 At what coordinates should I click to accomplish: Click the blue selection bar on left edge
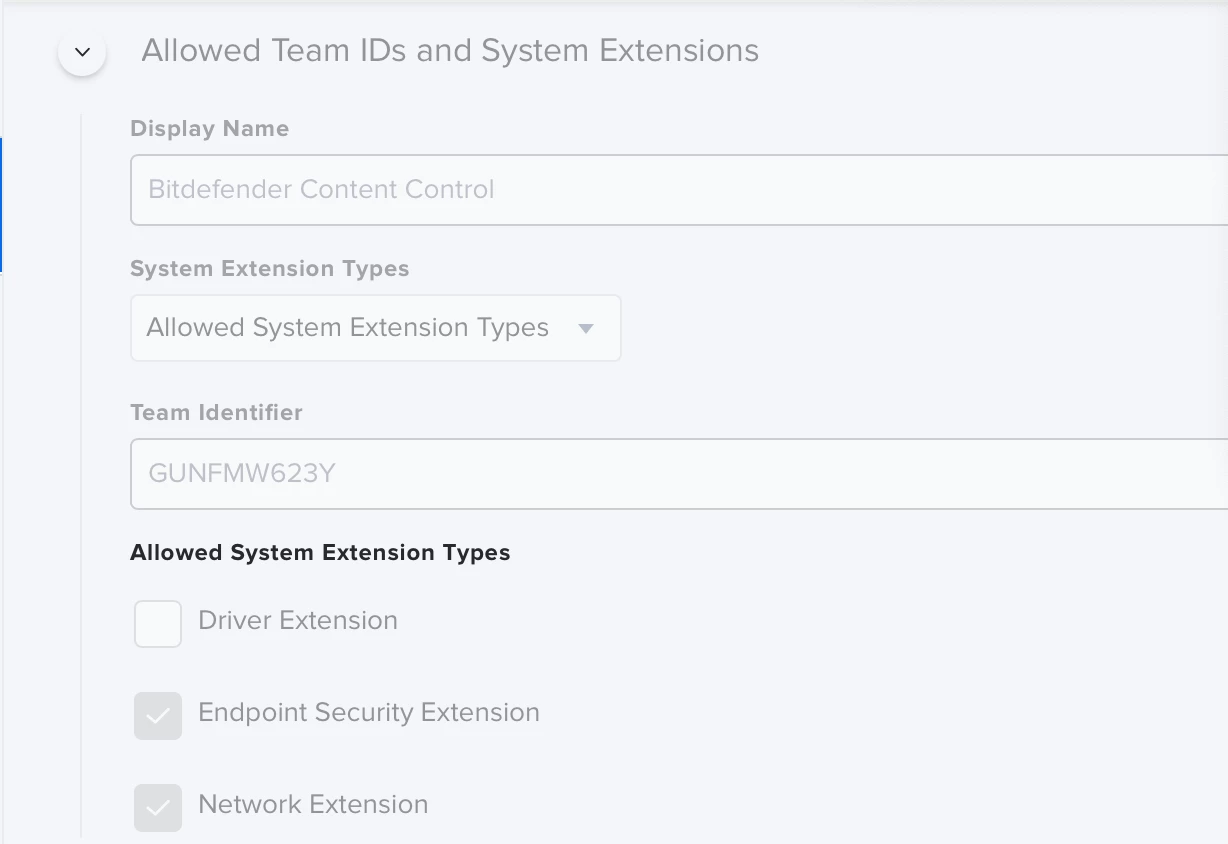pos(1,205)
